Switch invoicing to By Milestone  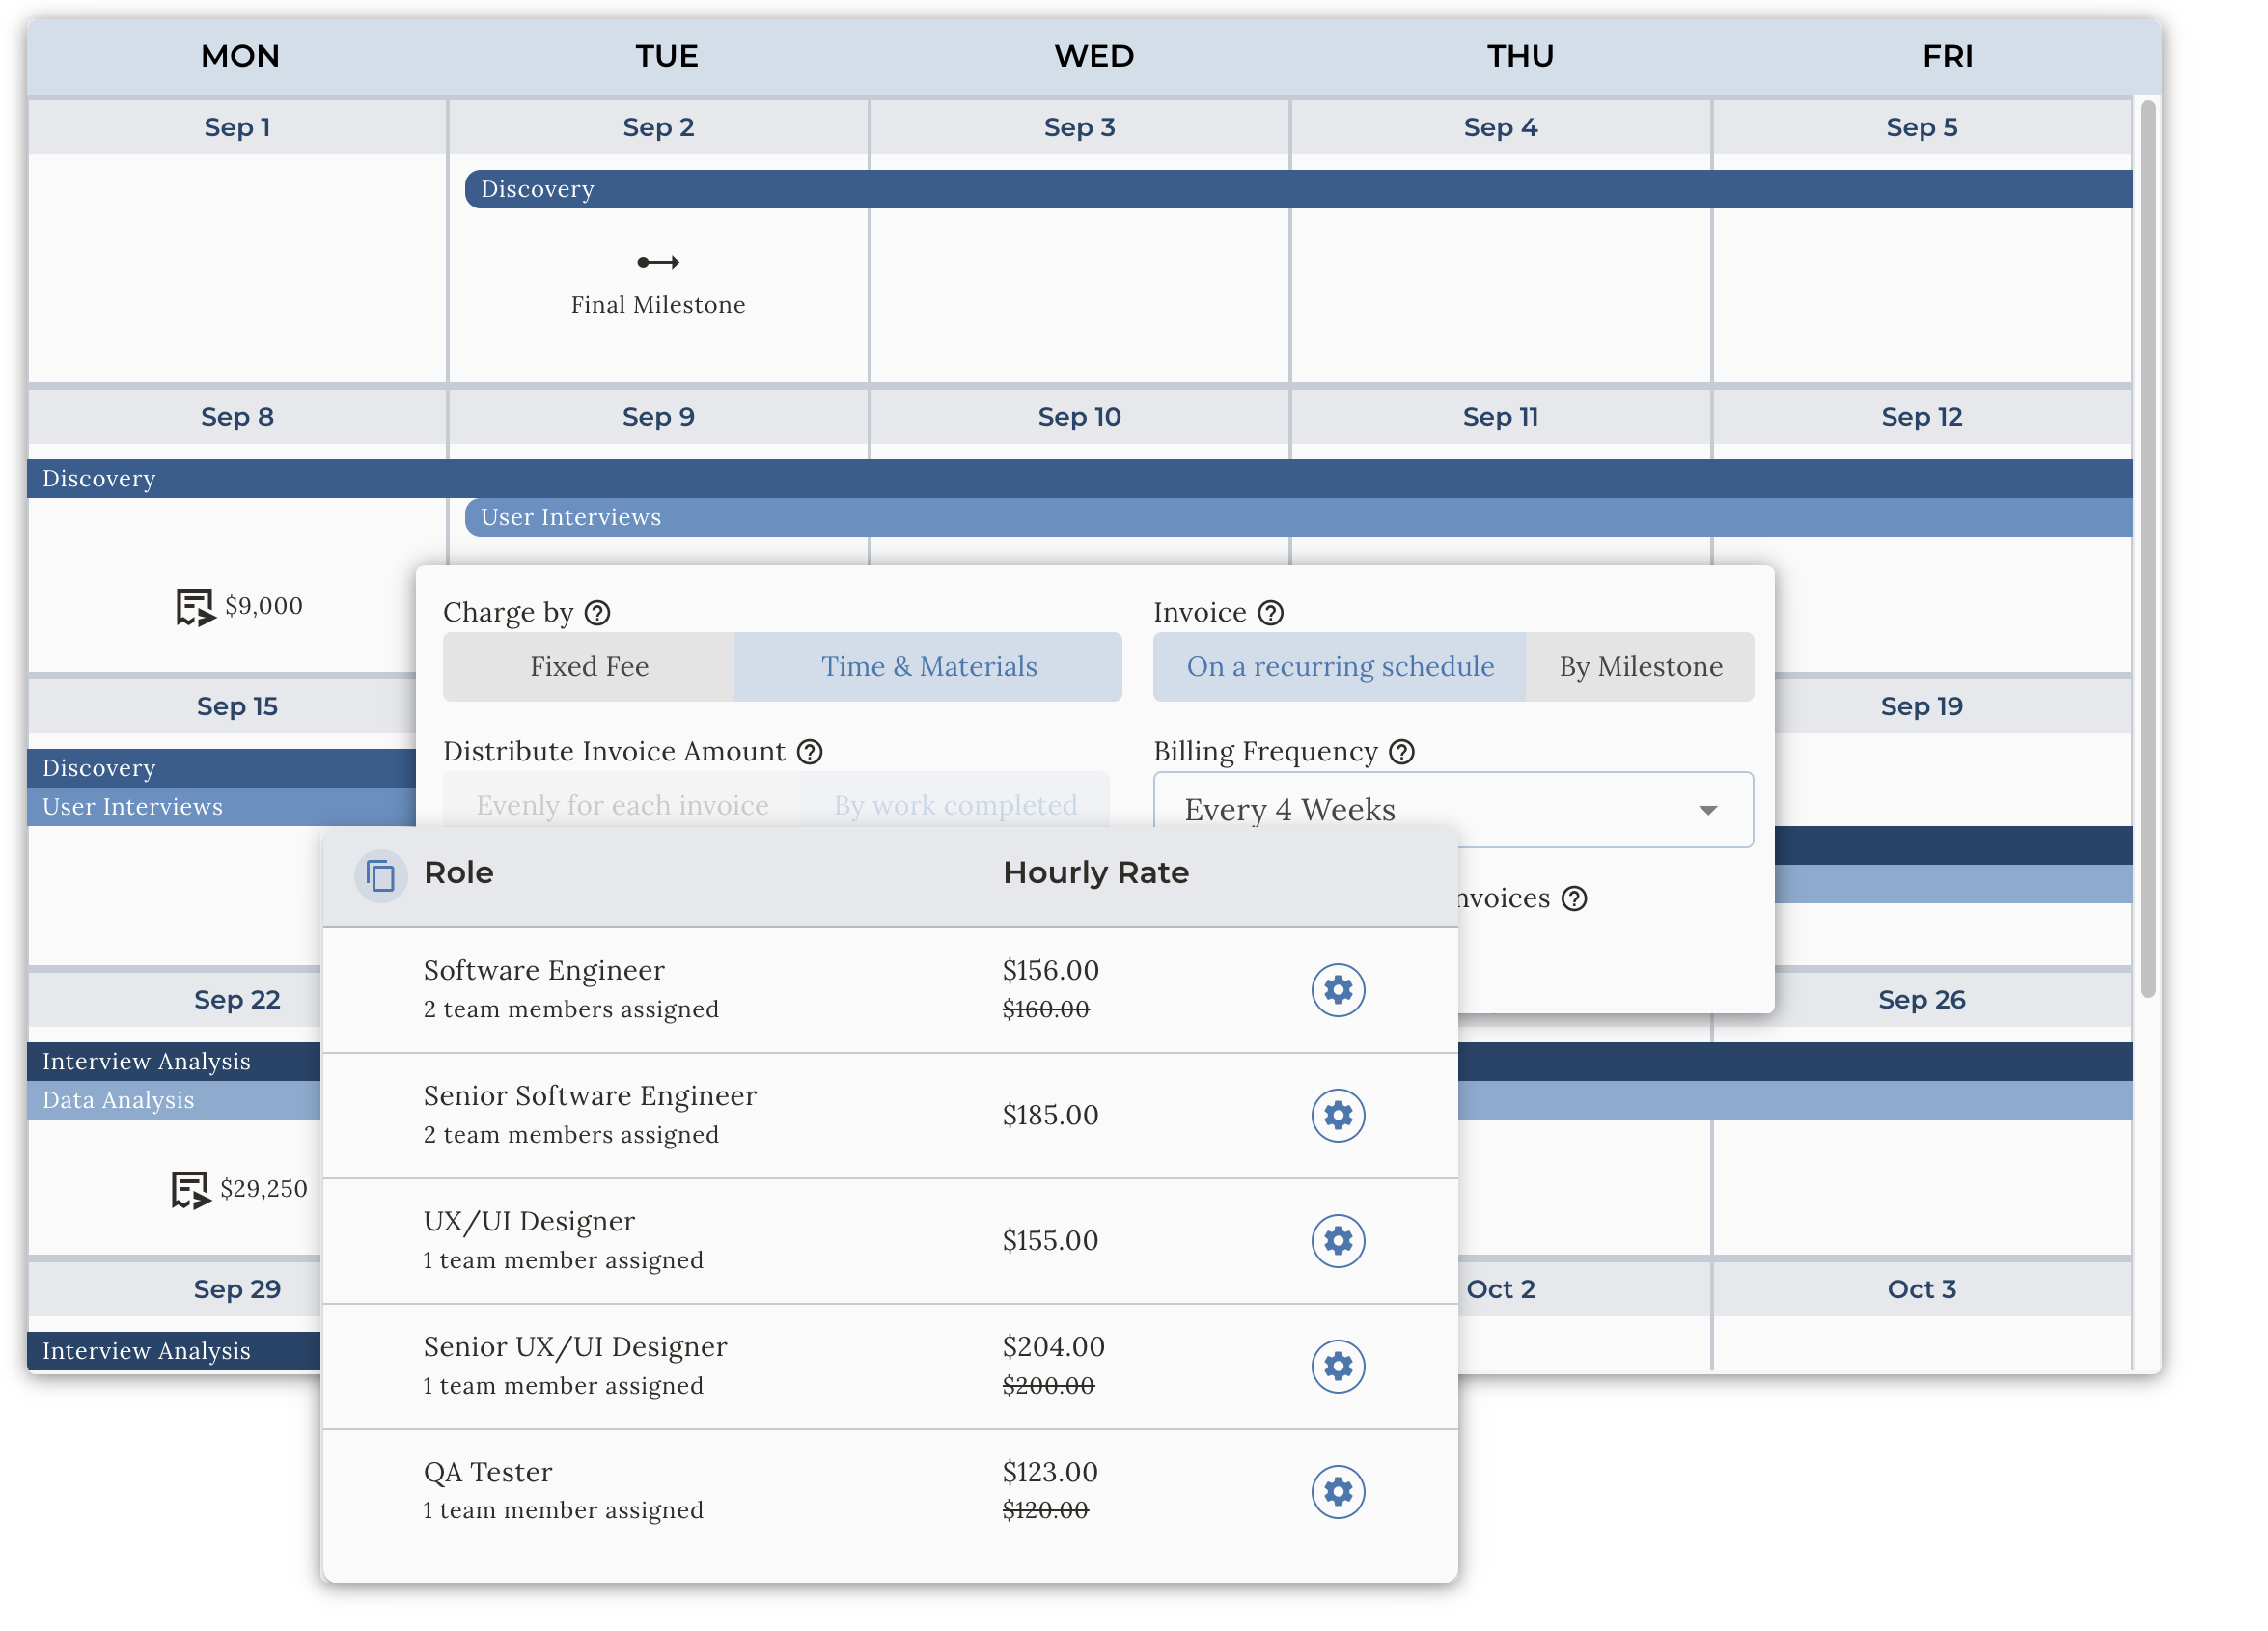click(x=1640, y=667)
